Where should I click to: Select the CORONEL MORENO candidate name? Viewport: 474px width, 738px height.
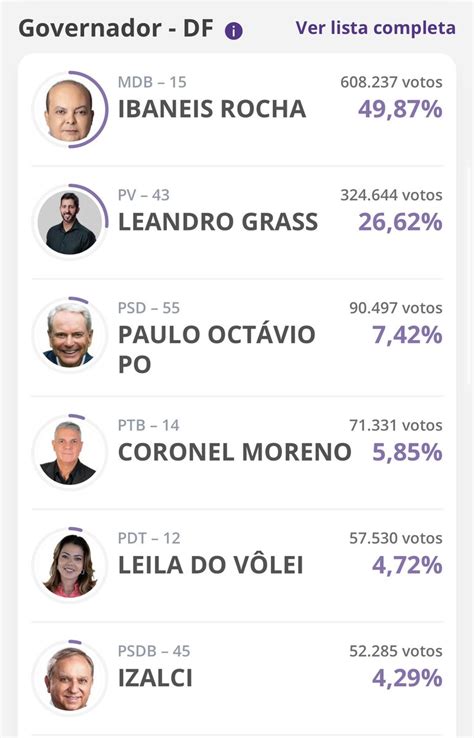pos(234,452)
